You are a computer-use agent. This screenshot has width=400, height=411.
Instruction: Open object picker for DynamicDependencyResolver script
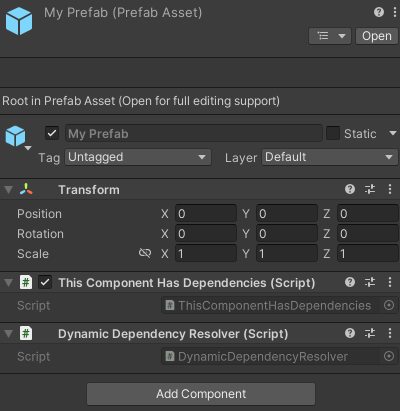pos(389,356)
